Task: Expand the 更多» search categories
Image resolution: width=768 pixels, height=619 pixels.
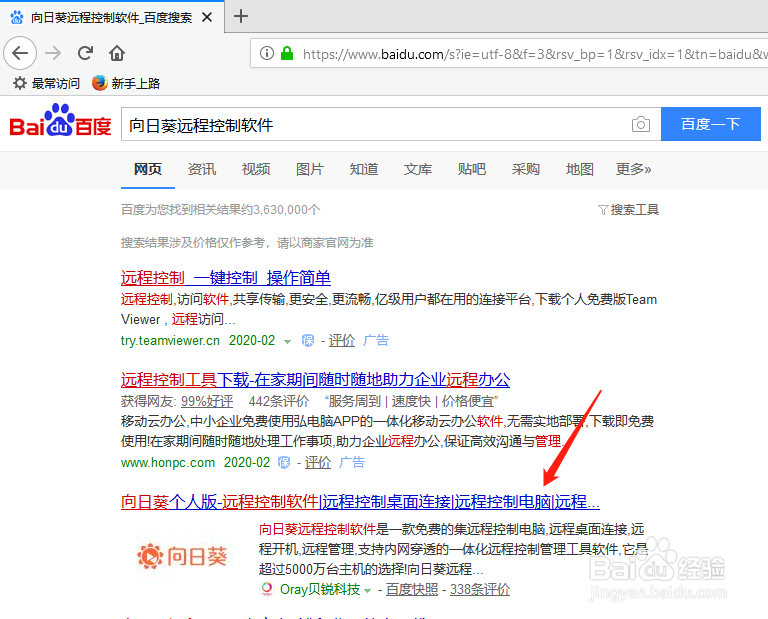Action: point(633,169)
